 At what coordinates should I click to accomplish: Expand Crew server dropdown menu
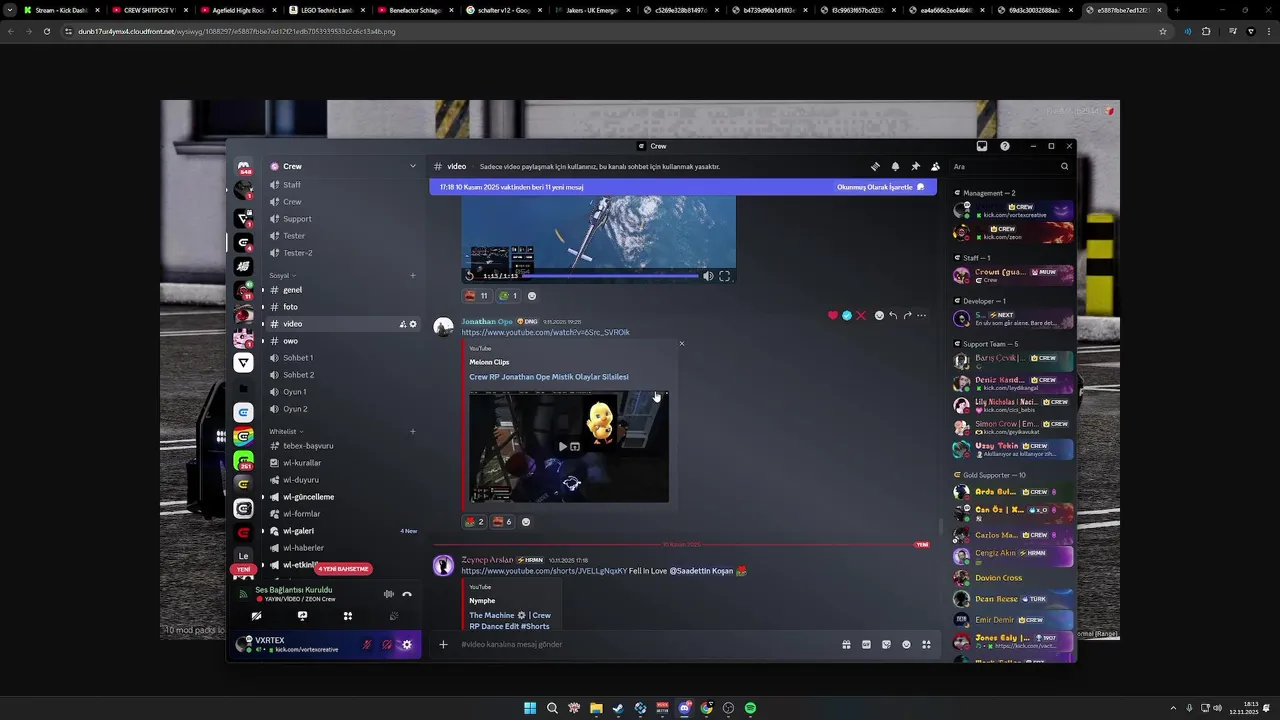click(412, 167)
